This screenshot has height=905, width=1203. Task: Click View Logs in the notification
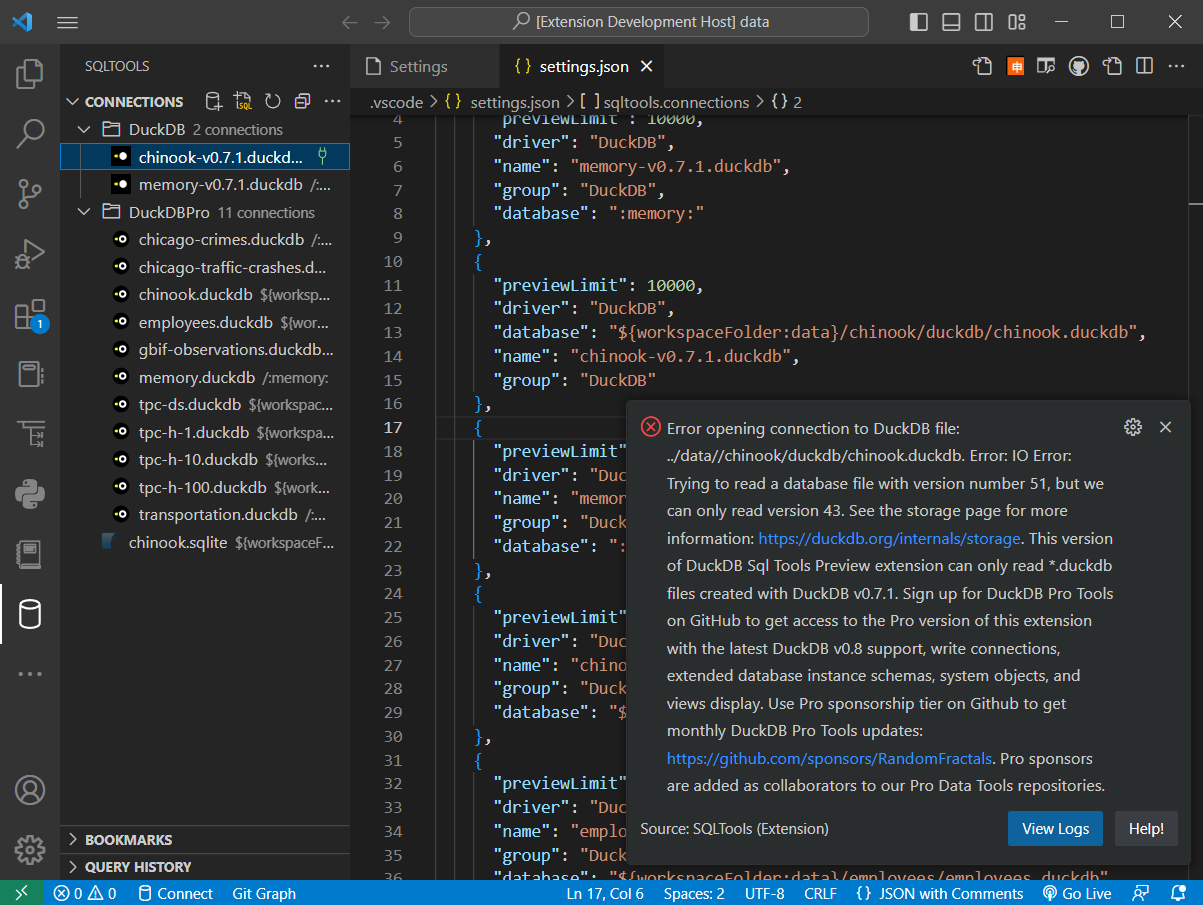tap(1055, 828)
